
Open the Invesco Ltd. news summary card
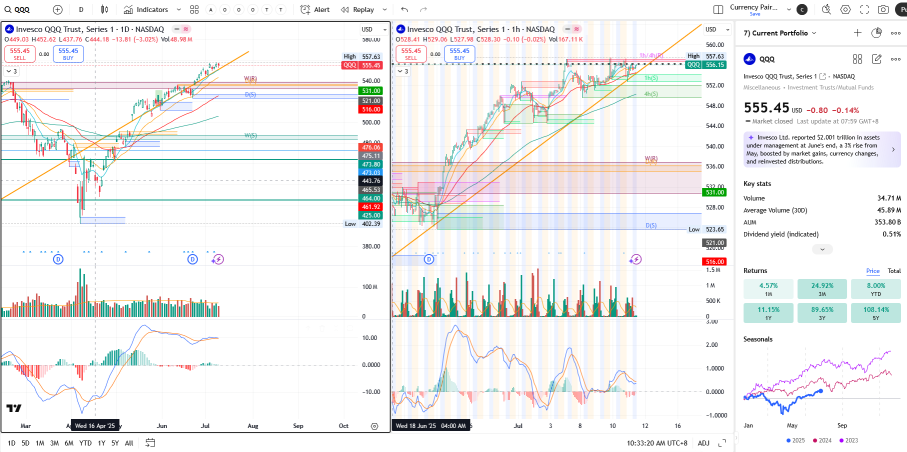822,150
